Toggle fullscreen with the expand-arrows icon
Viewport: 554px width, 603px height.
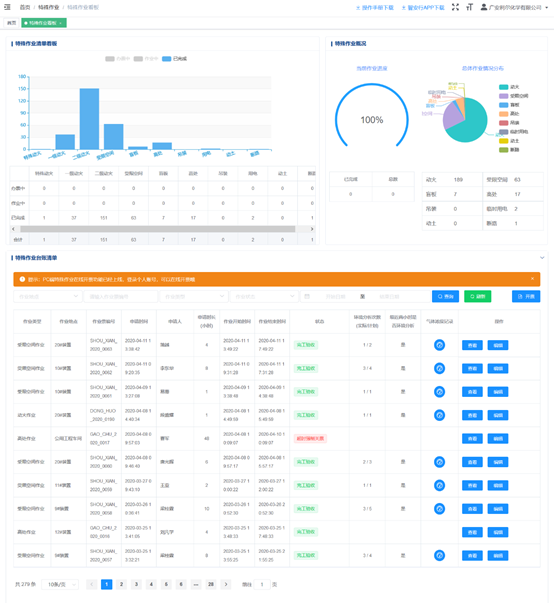[455, 7]
